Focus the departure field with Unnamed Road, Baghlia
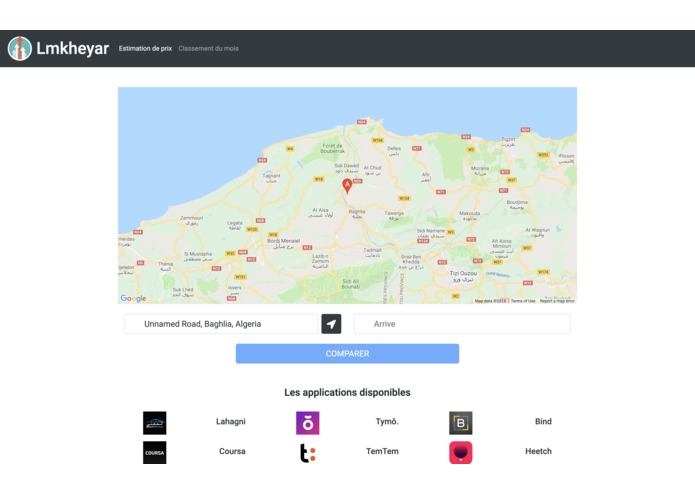The height and width of the screenshot is (494, 695). 221,324
